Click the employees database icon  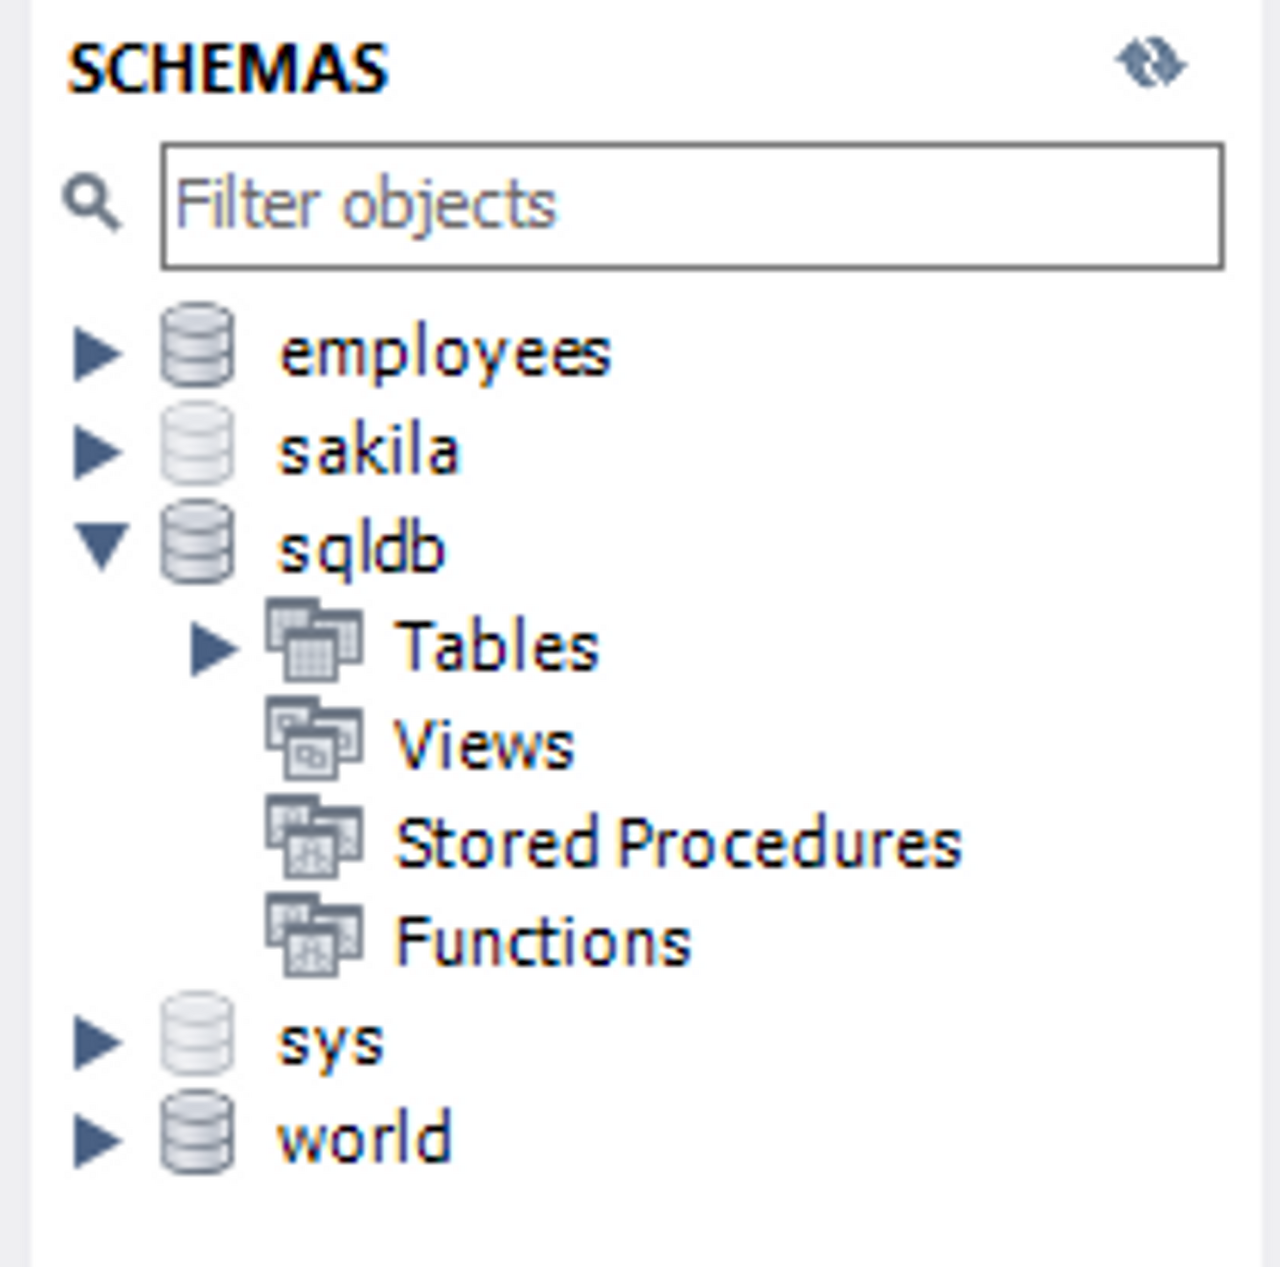pyautogui.click(x=197, y=346)
